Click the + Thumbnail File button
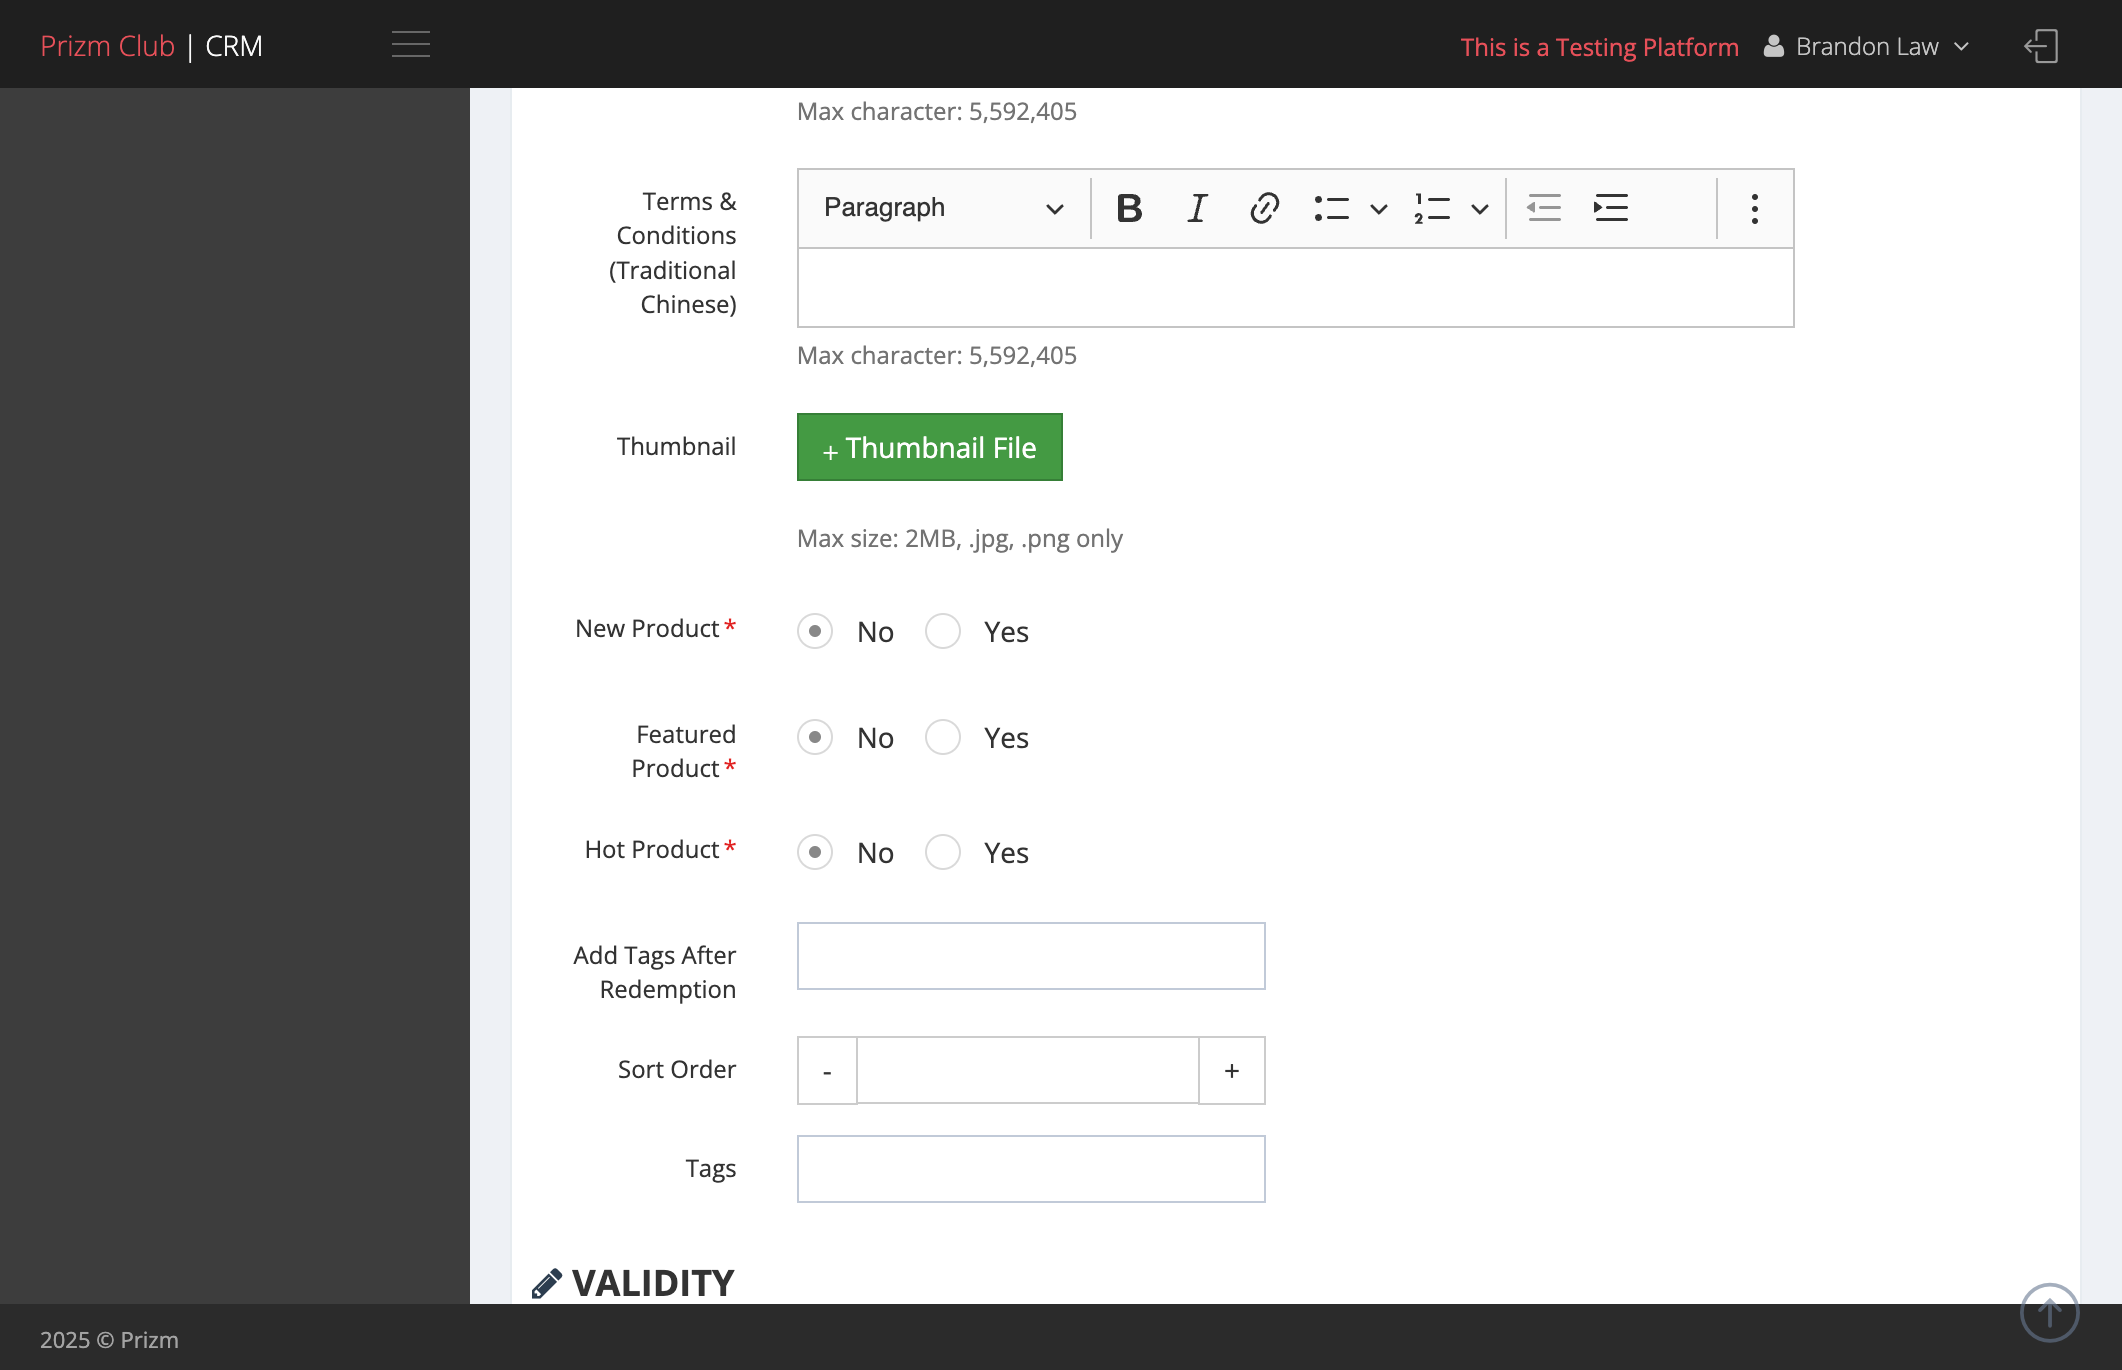This screenshot has height=1370, width=2122. (x=930, y=447)
